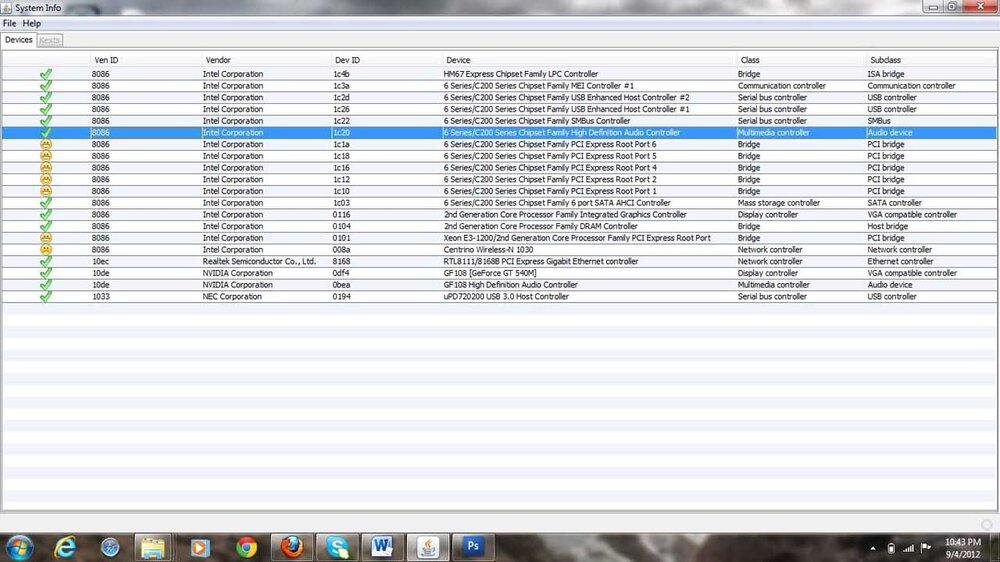
Task: Click green checkmark for HM67 LPC Controller row
Action: pyautogui.click(x=46, y=74)
